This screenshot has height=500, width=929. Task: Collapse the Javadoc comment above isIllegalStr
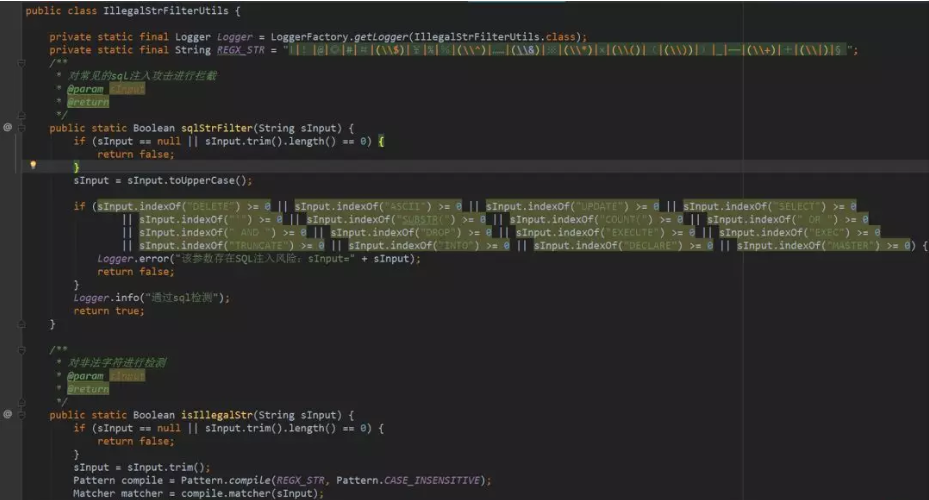[21, 350]
